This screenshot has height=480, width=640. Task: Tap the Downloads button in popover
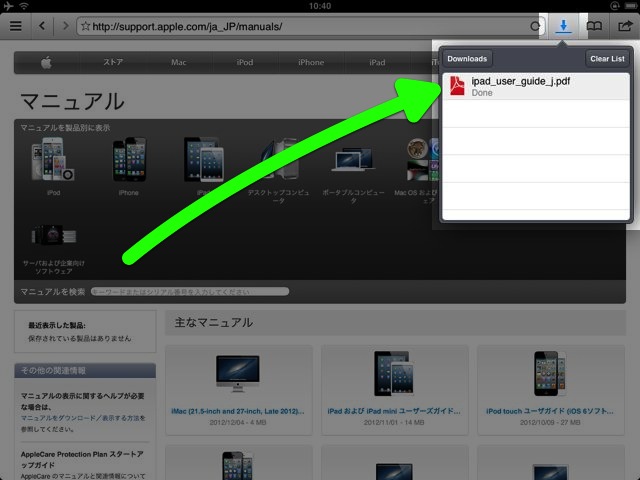pyautogui.click(x=467, y=59)
